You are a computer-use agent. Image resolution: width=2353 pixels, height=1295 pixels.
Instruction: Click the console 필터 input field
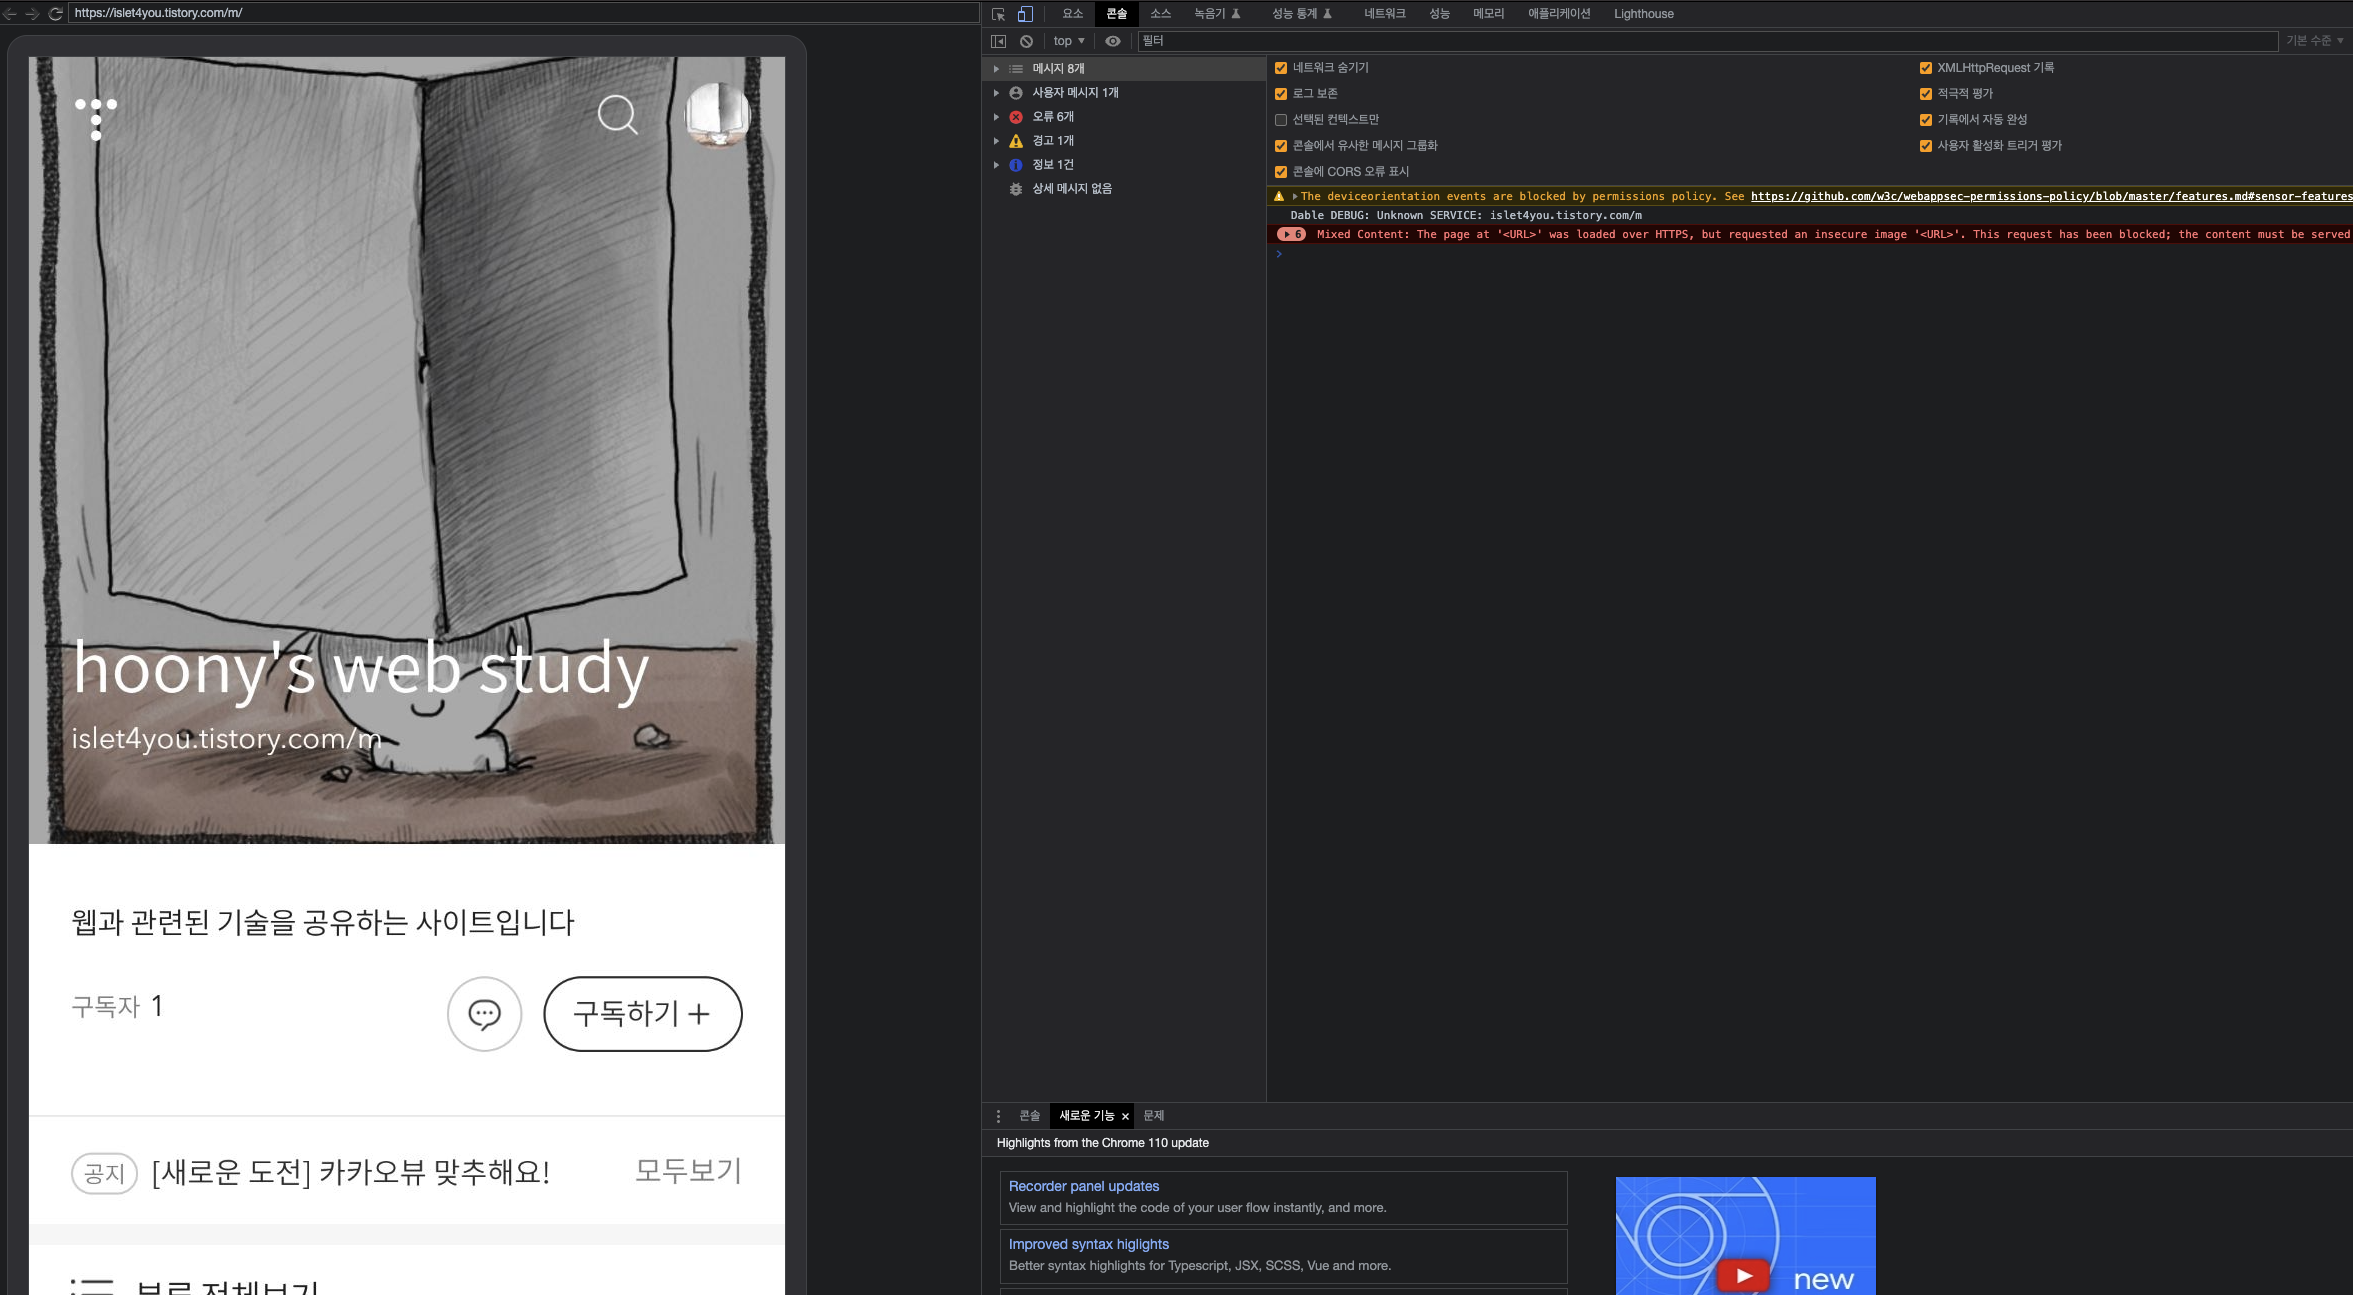tap(1700, 41)
